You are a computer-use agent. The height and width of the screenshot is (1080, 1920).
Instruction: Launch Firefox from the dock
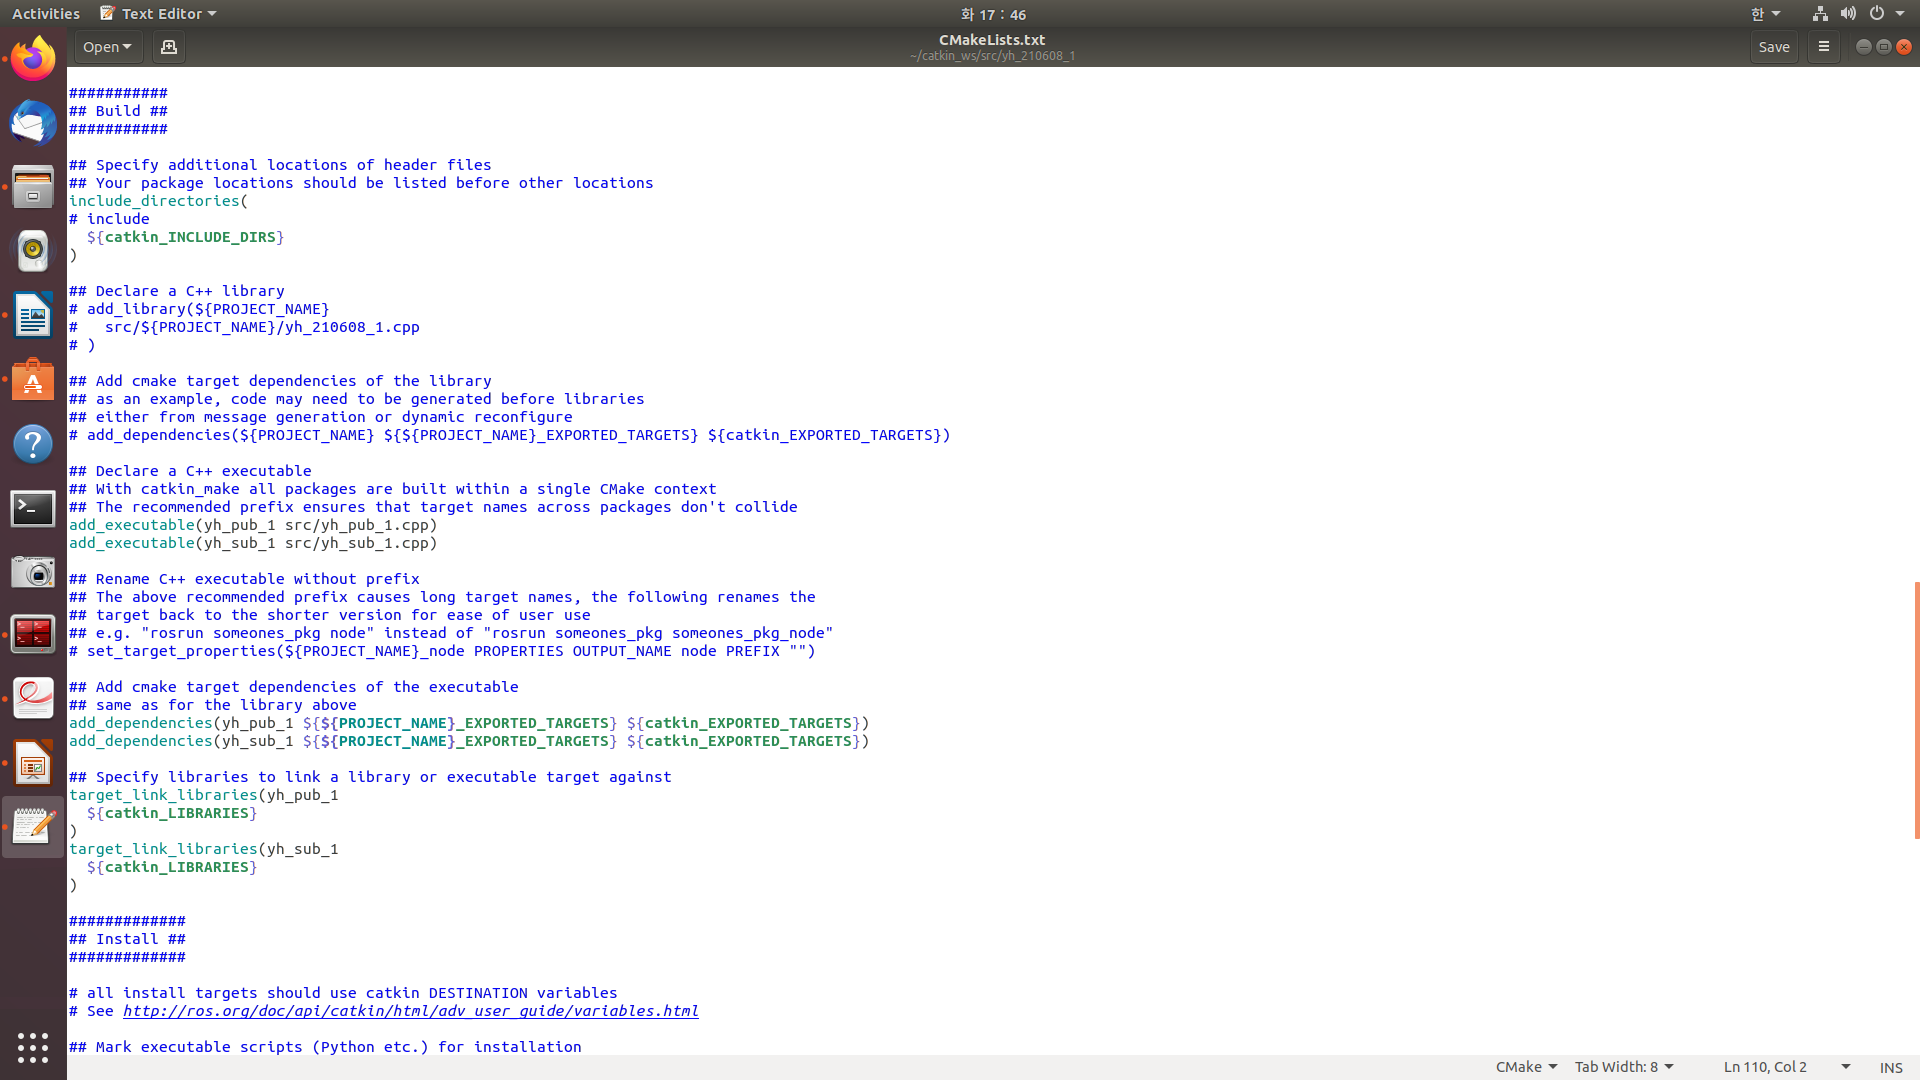33,60
